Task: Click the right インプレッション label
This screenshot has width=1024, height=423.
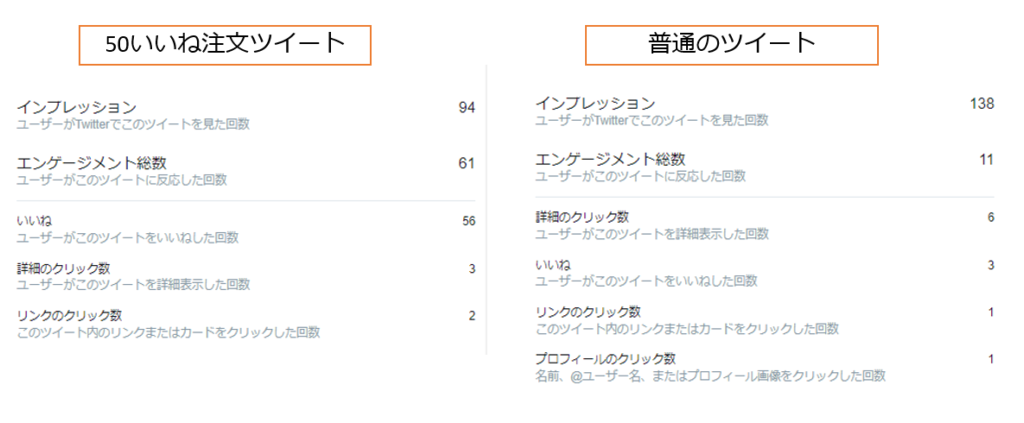Action: click(x=595, y=103)
